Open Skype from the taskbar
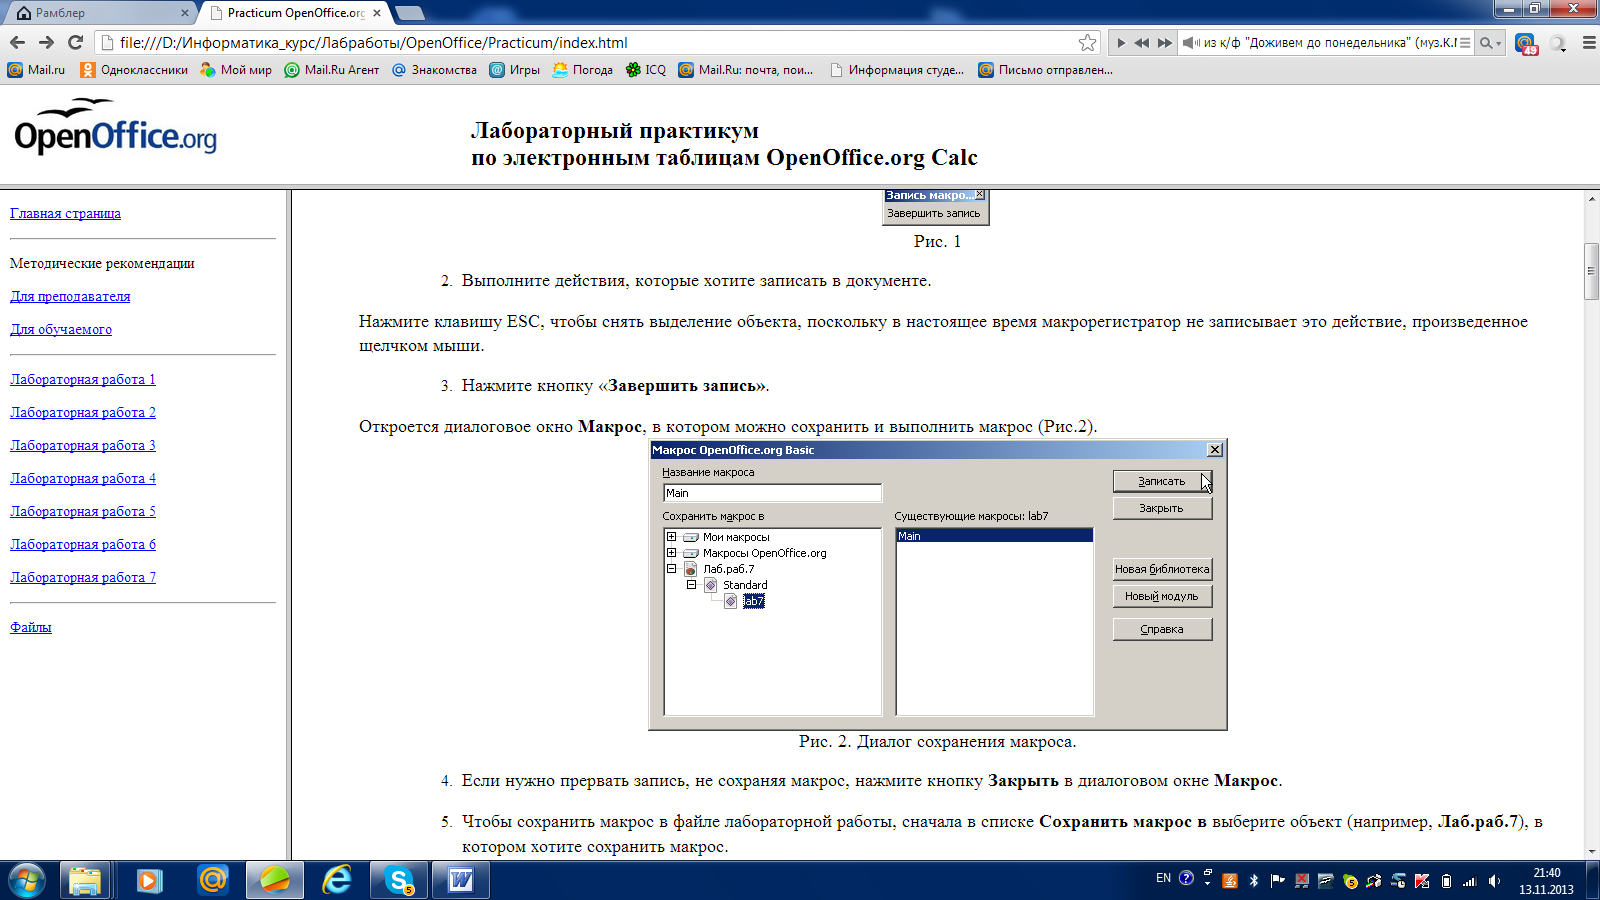The height and width of the screenshot is (900, 1600). (x=399, y=881)
